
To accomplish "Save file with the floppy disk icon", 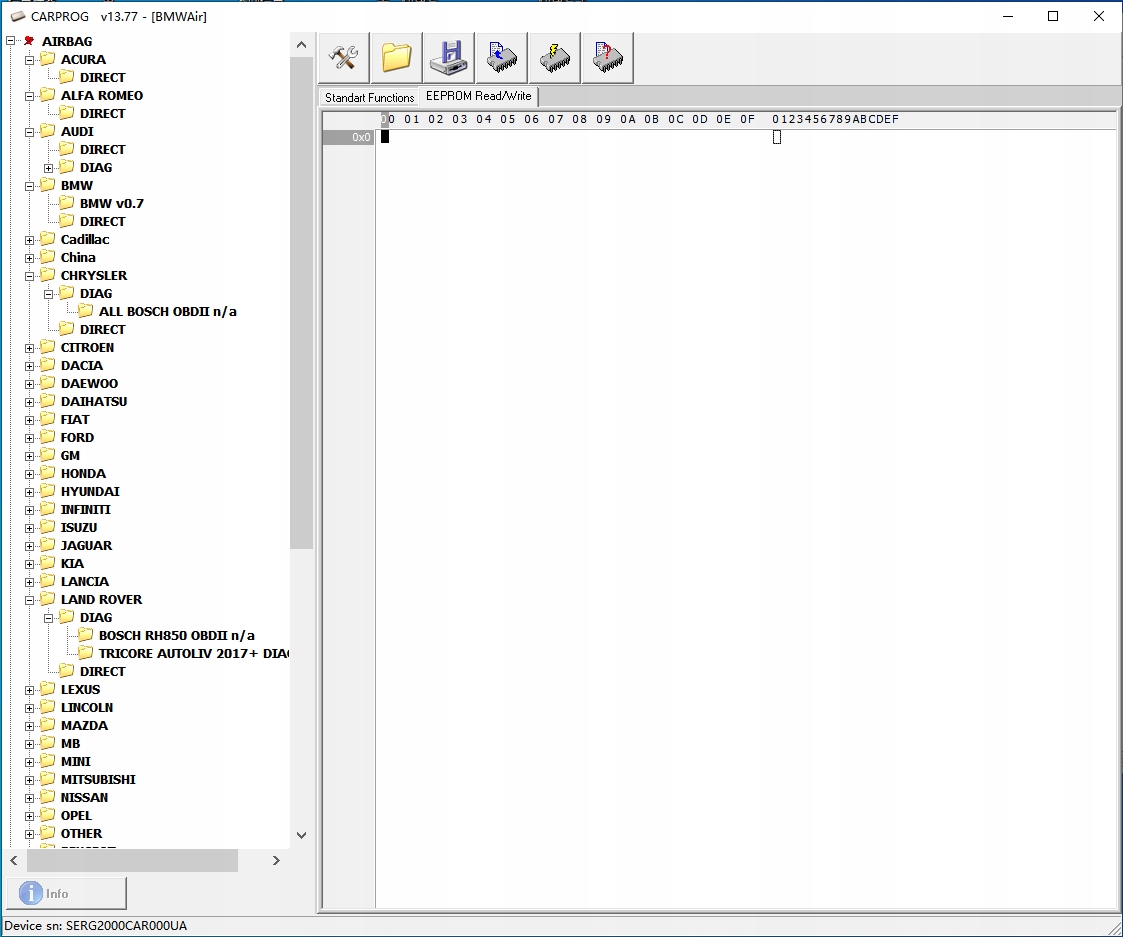I will [449, 57].
